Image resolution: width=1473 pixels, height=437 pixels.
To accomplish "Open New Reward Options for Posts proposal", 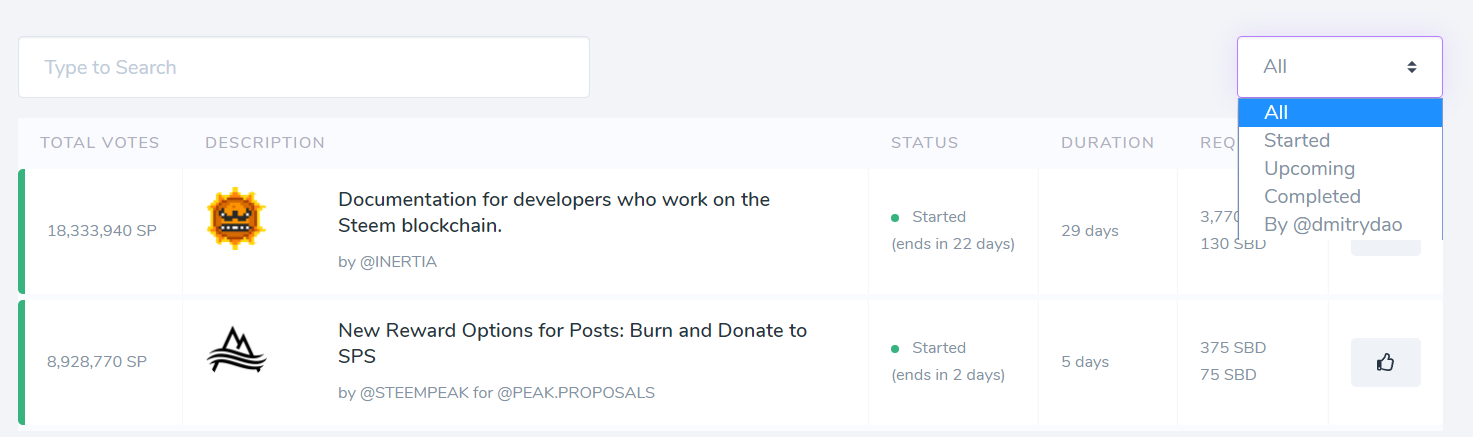I will point(572,343).
